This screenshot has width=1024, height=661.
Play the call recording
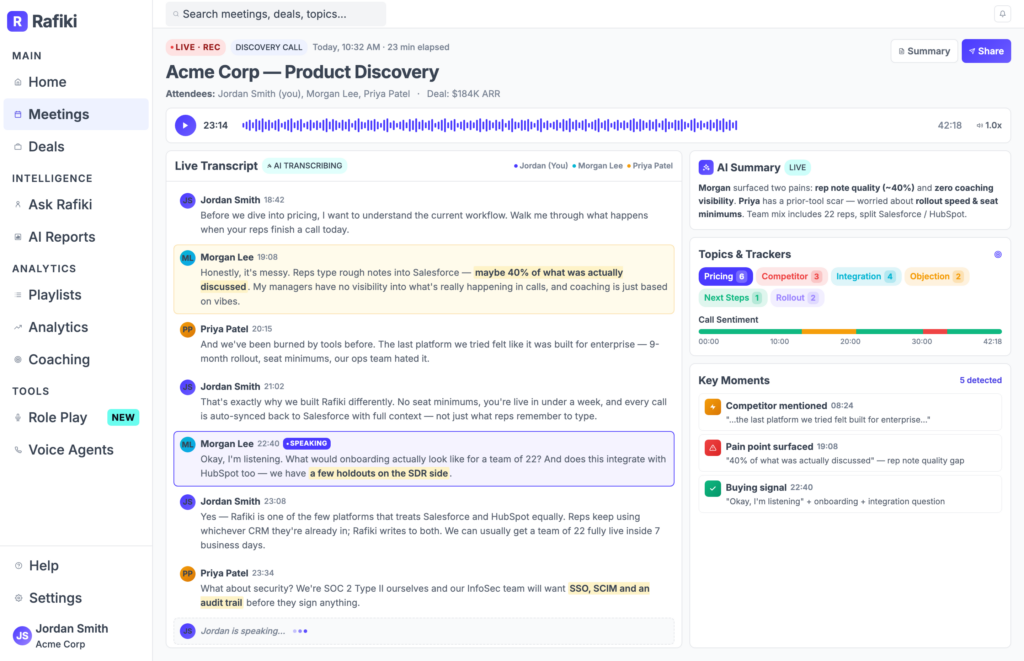[x=185, y=125]
